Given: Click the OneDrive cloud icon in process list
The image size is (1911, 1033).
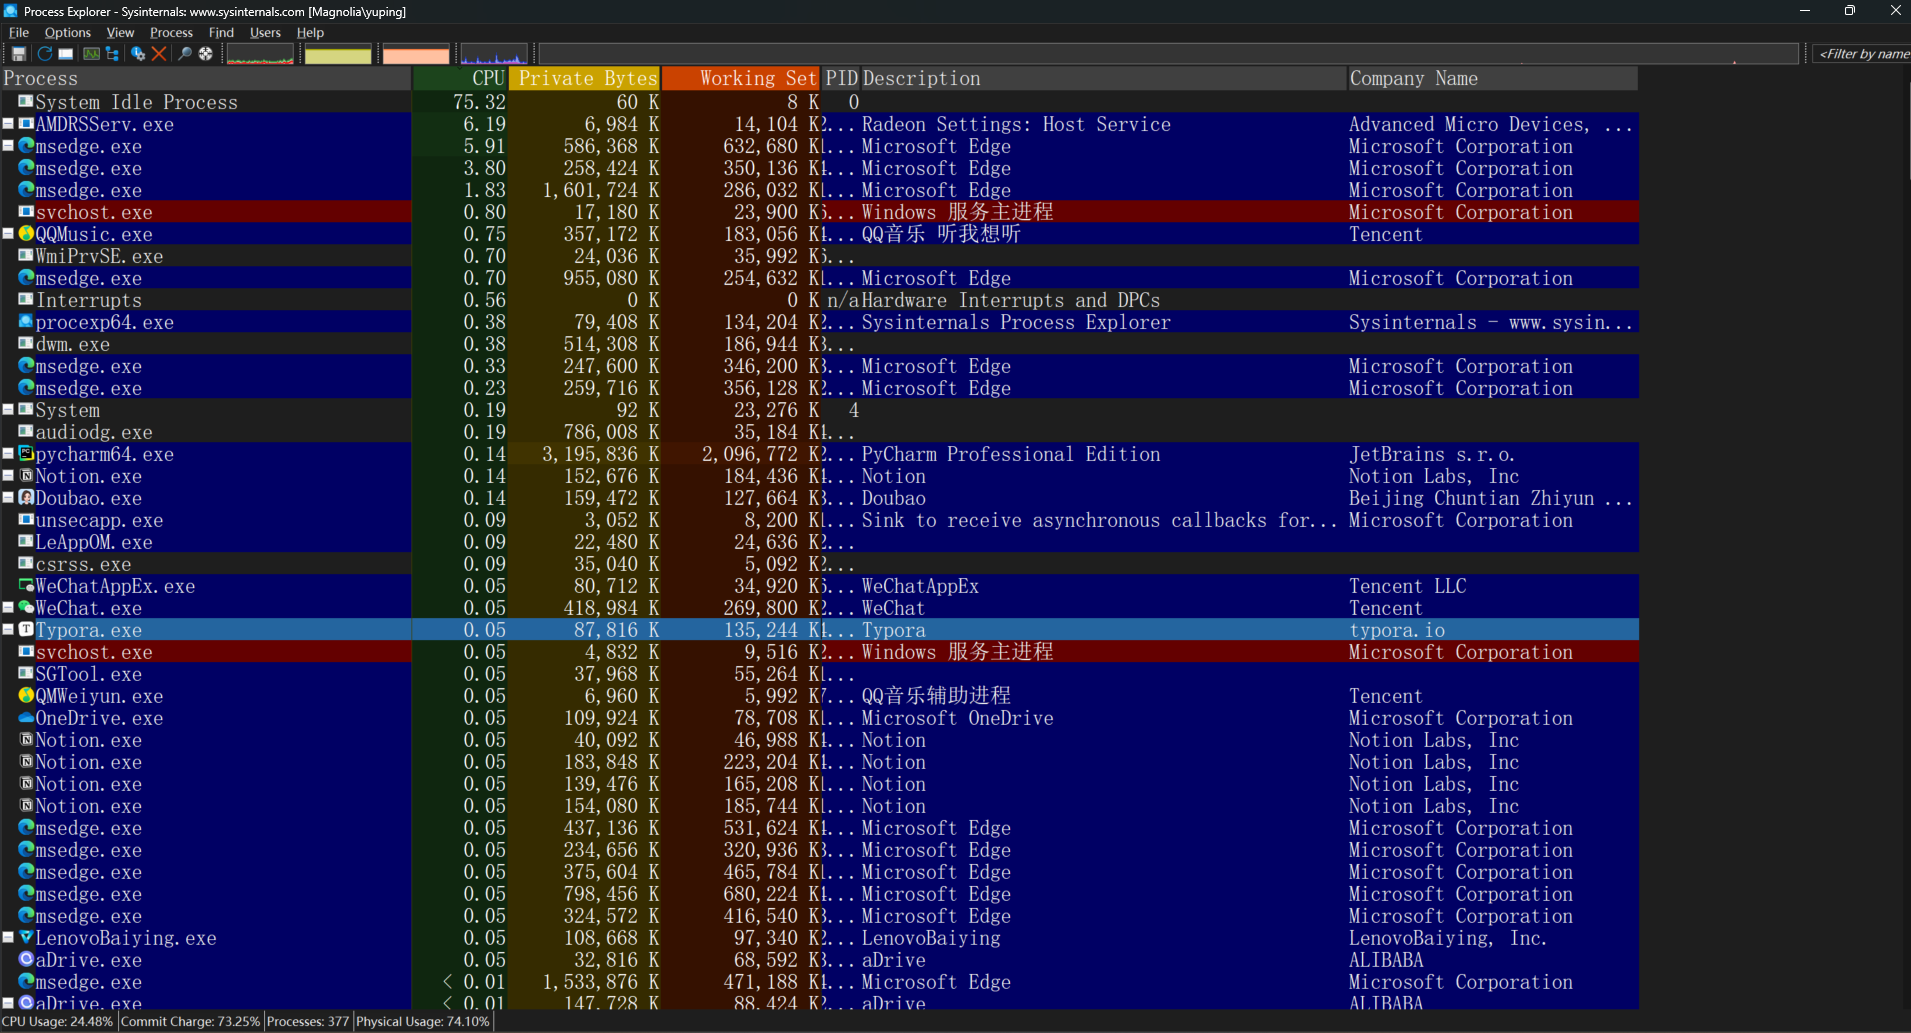Looking at the screenshot, I should (26, 718).
